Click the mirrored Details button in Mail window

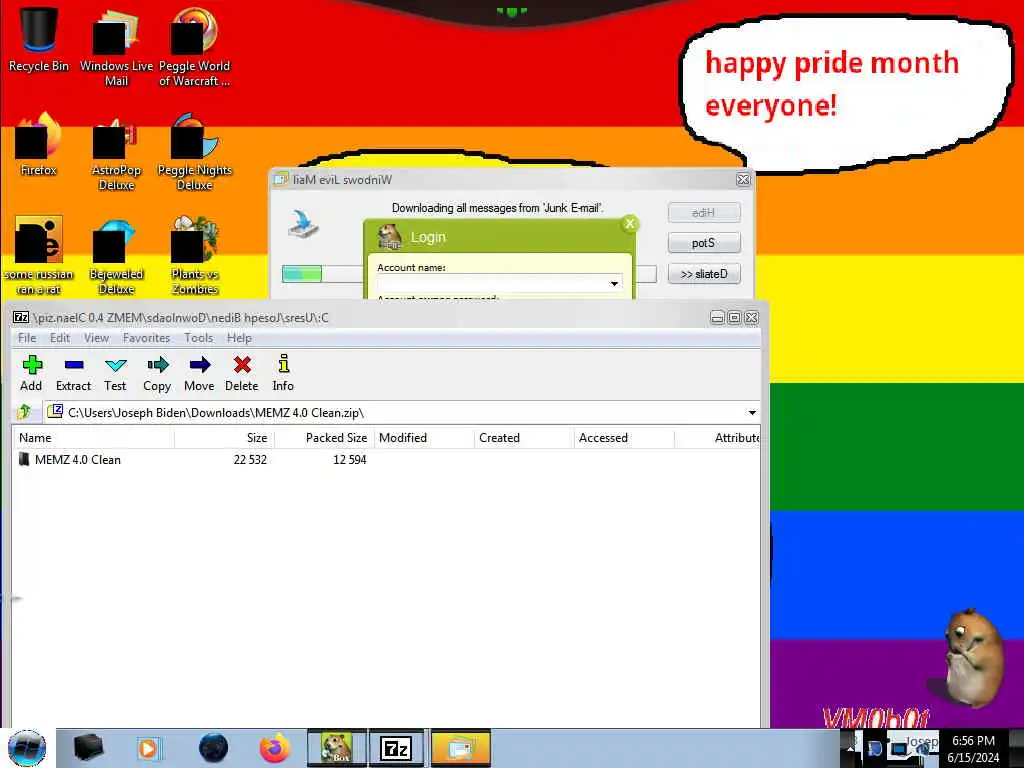tap(704, 274)
